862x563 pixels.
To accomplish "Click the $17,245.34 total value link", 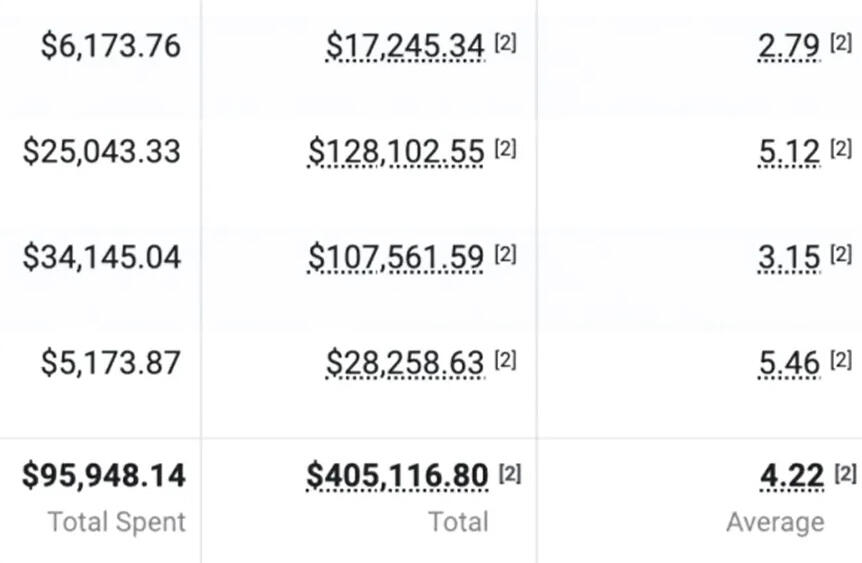I will (405, 45).
